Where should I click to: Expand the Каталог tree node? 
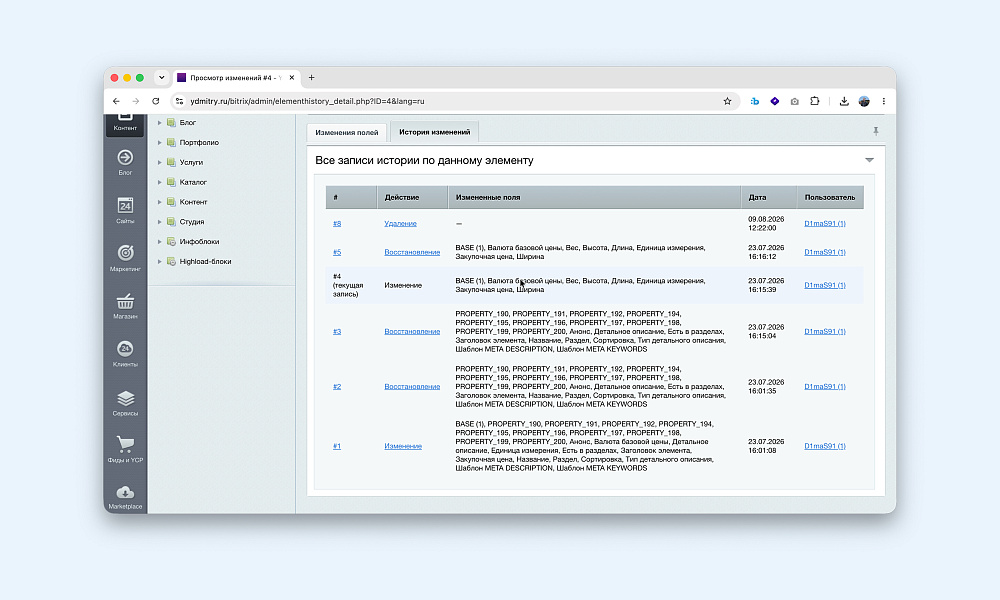159,182
